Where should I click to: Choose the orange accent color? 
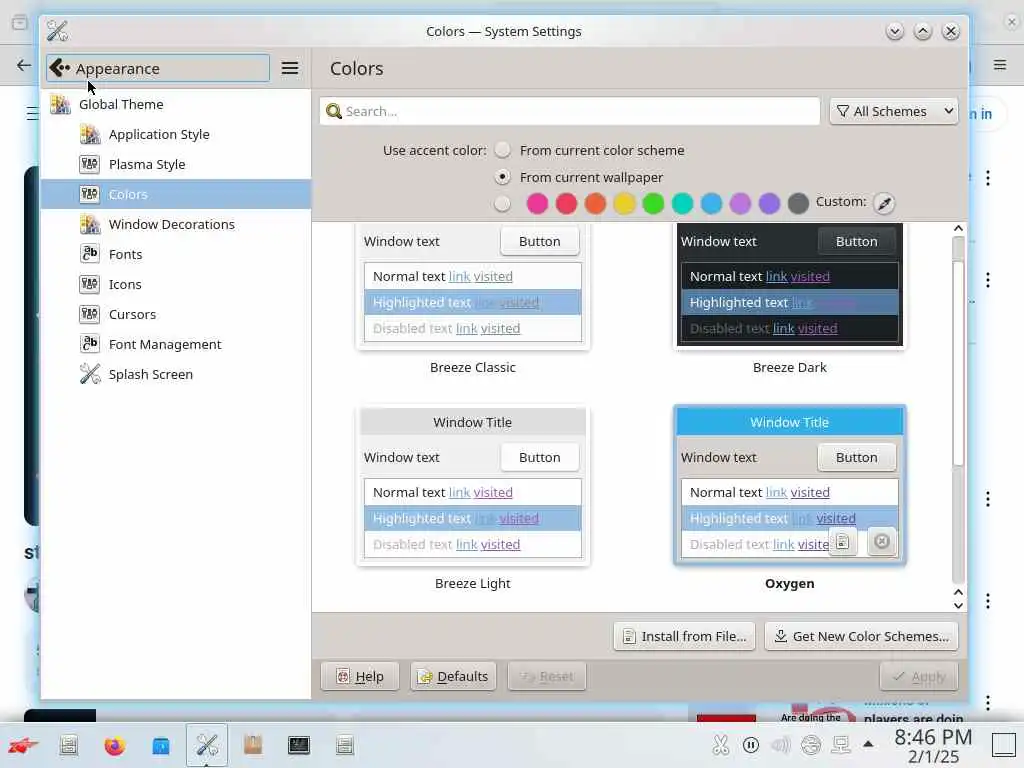pyautogui.click(x=595, y=203)
